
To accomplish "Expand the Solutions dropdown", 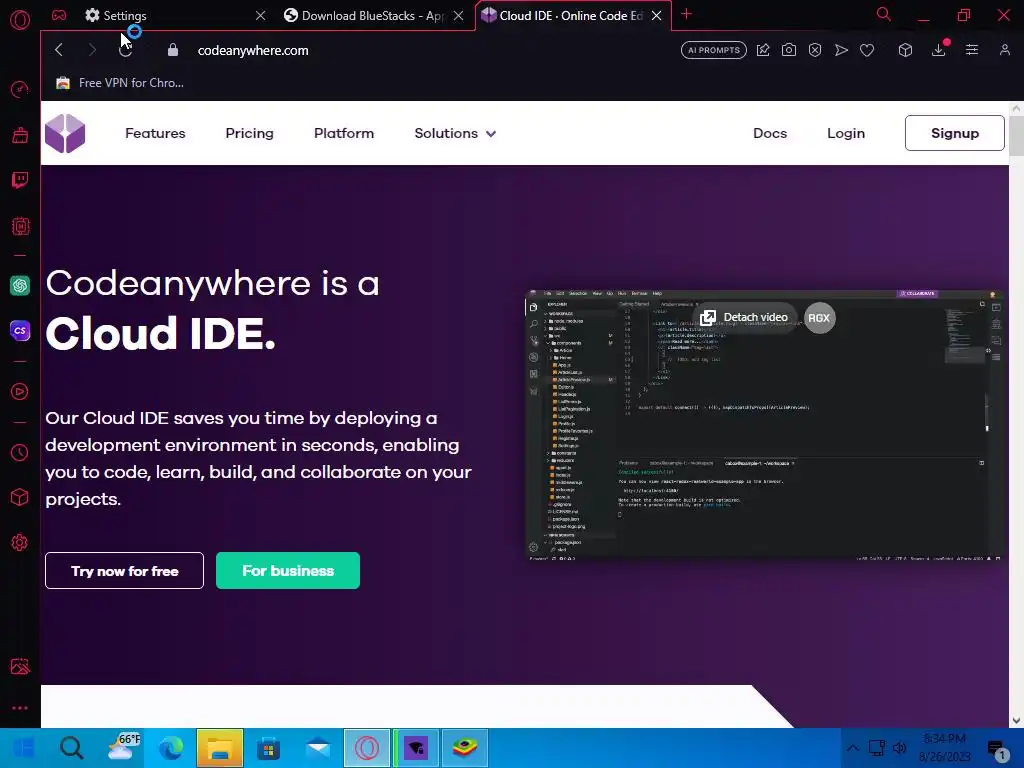I will pos(455,133).
